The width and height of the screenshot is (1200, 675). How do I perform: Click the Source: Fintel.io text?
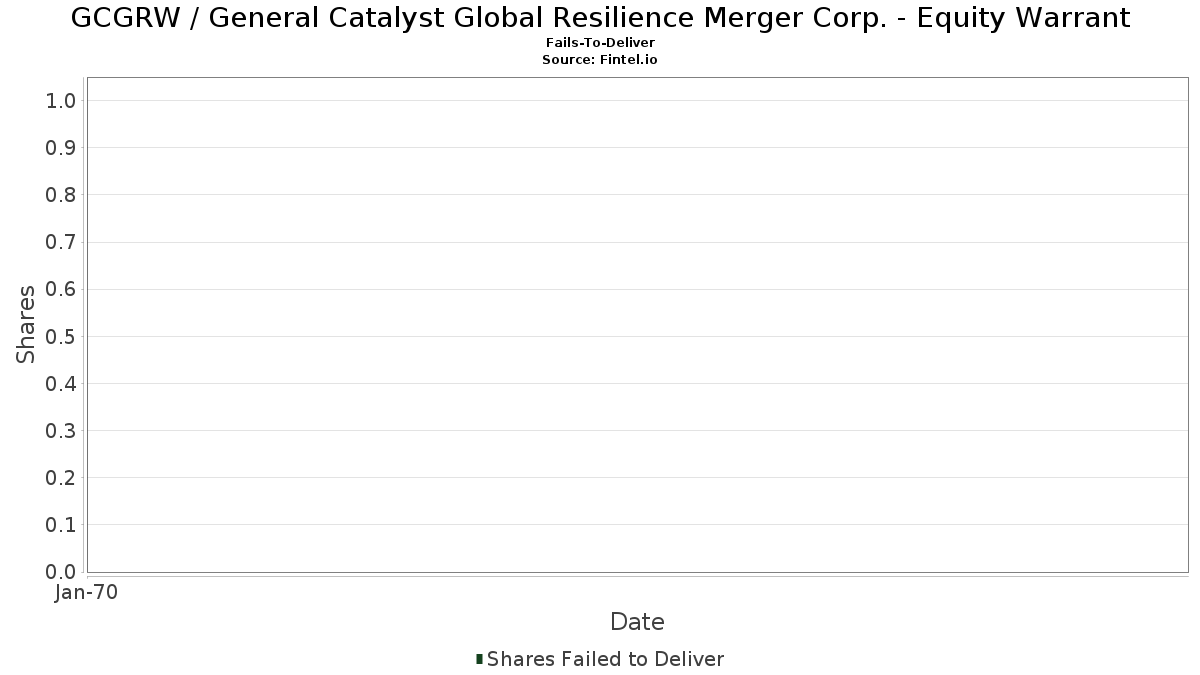[600, 60]
